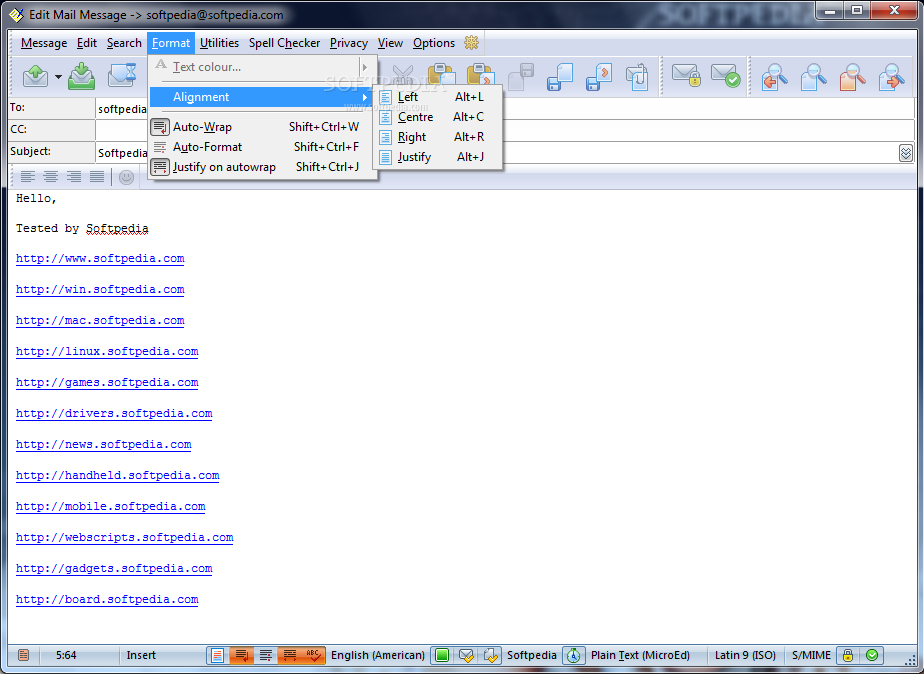Open the http://board.softpedia.com link
The width and height of the screenshot is (924, 674).
[x=107, y=600]
